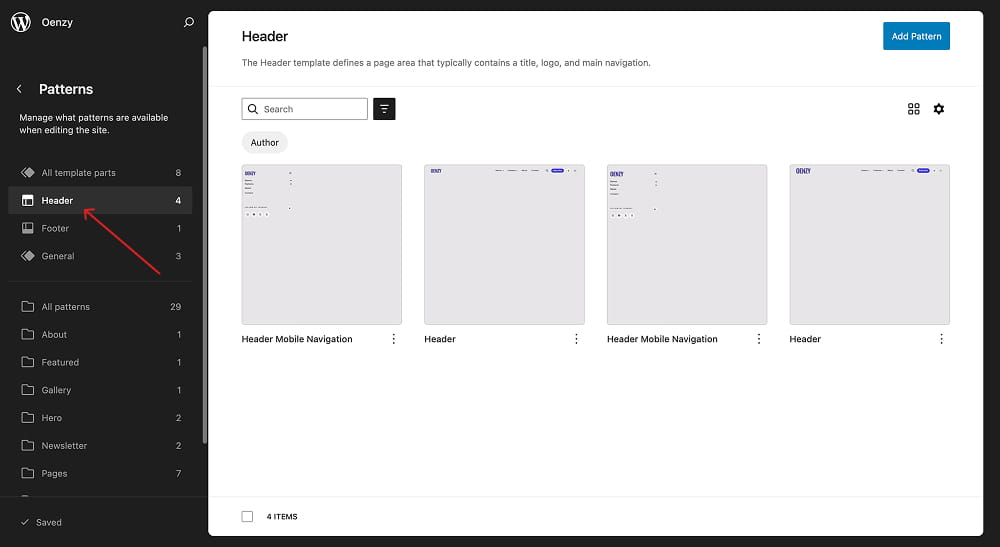This screenshot has width=1000, height=547.
Task: Click the Footer template part icon
Action: coord(28,228)
